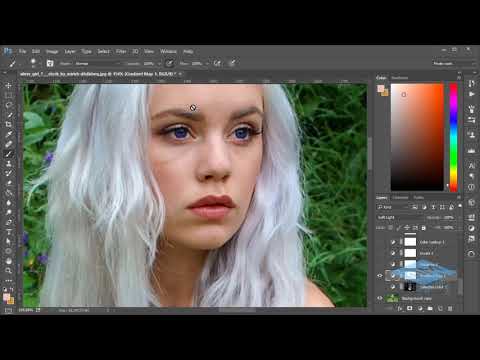The height and width of the screenshot is (360, 480).
Task: Open the Filter menu
Action: (x=121, y=51)
